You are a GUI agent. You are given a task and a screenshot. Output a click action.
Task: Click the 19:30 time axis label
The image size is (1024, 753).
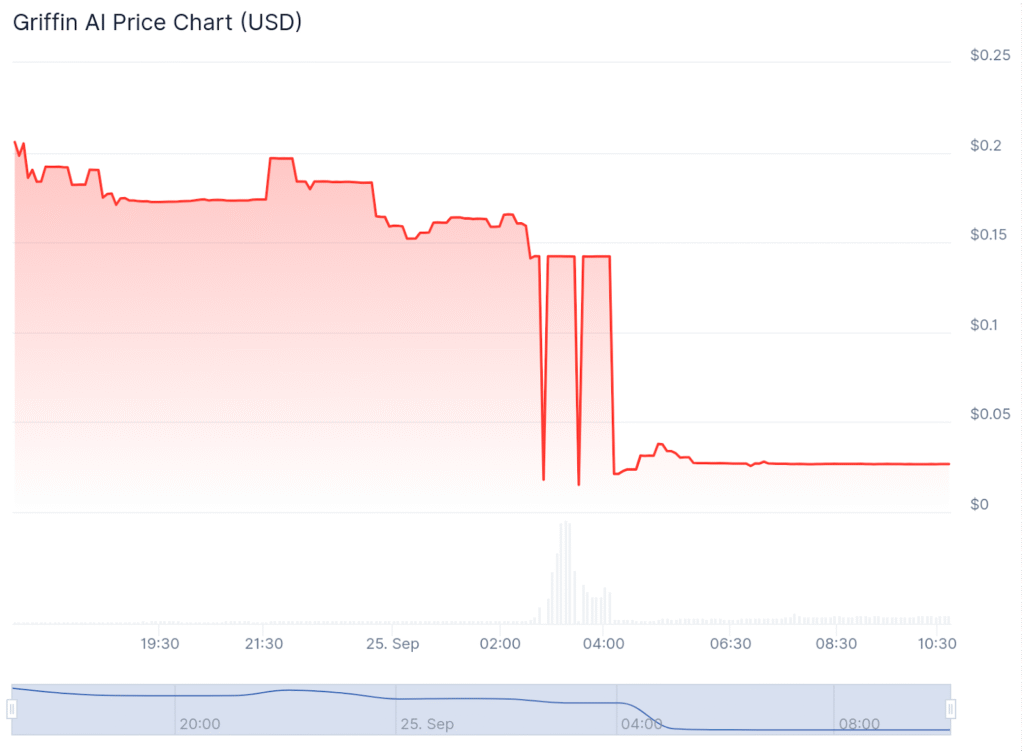pos(159,643)
